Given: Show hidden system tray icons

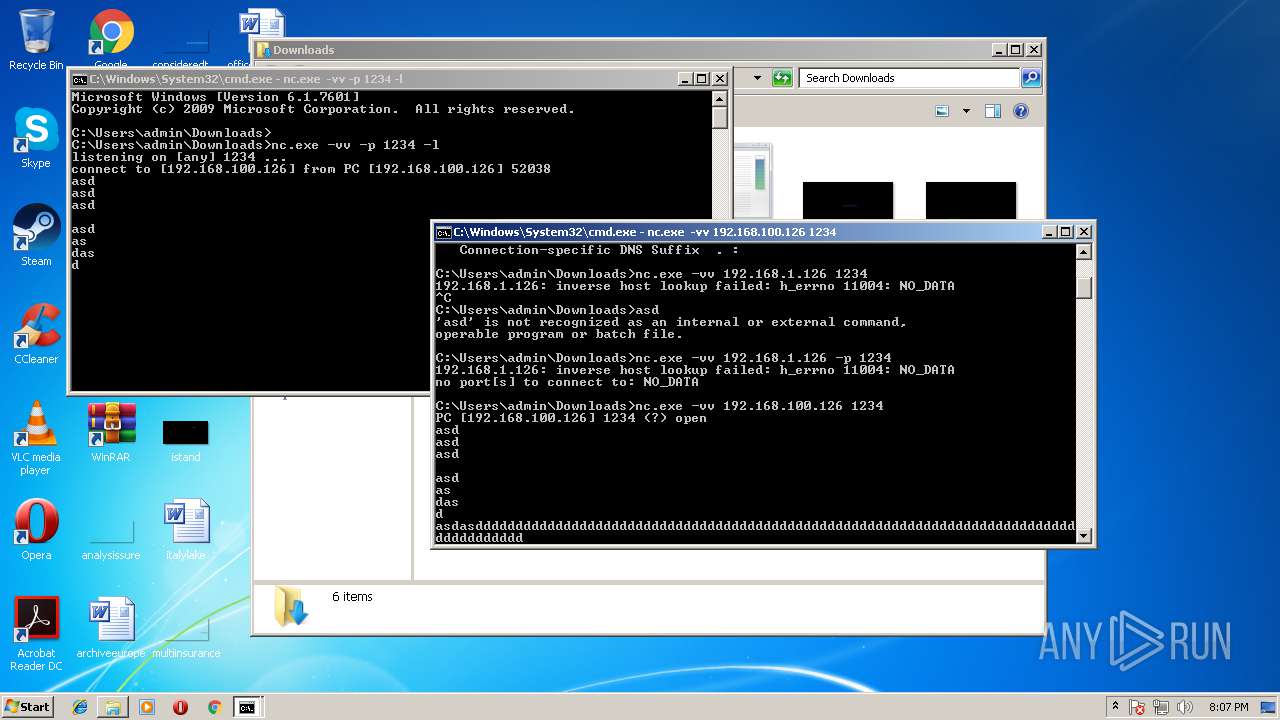Looking at the screenshot, I should coord(1115,707).
